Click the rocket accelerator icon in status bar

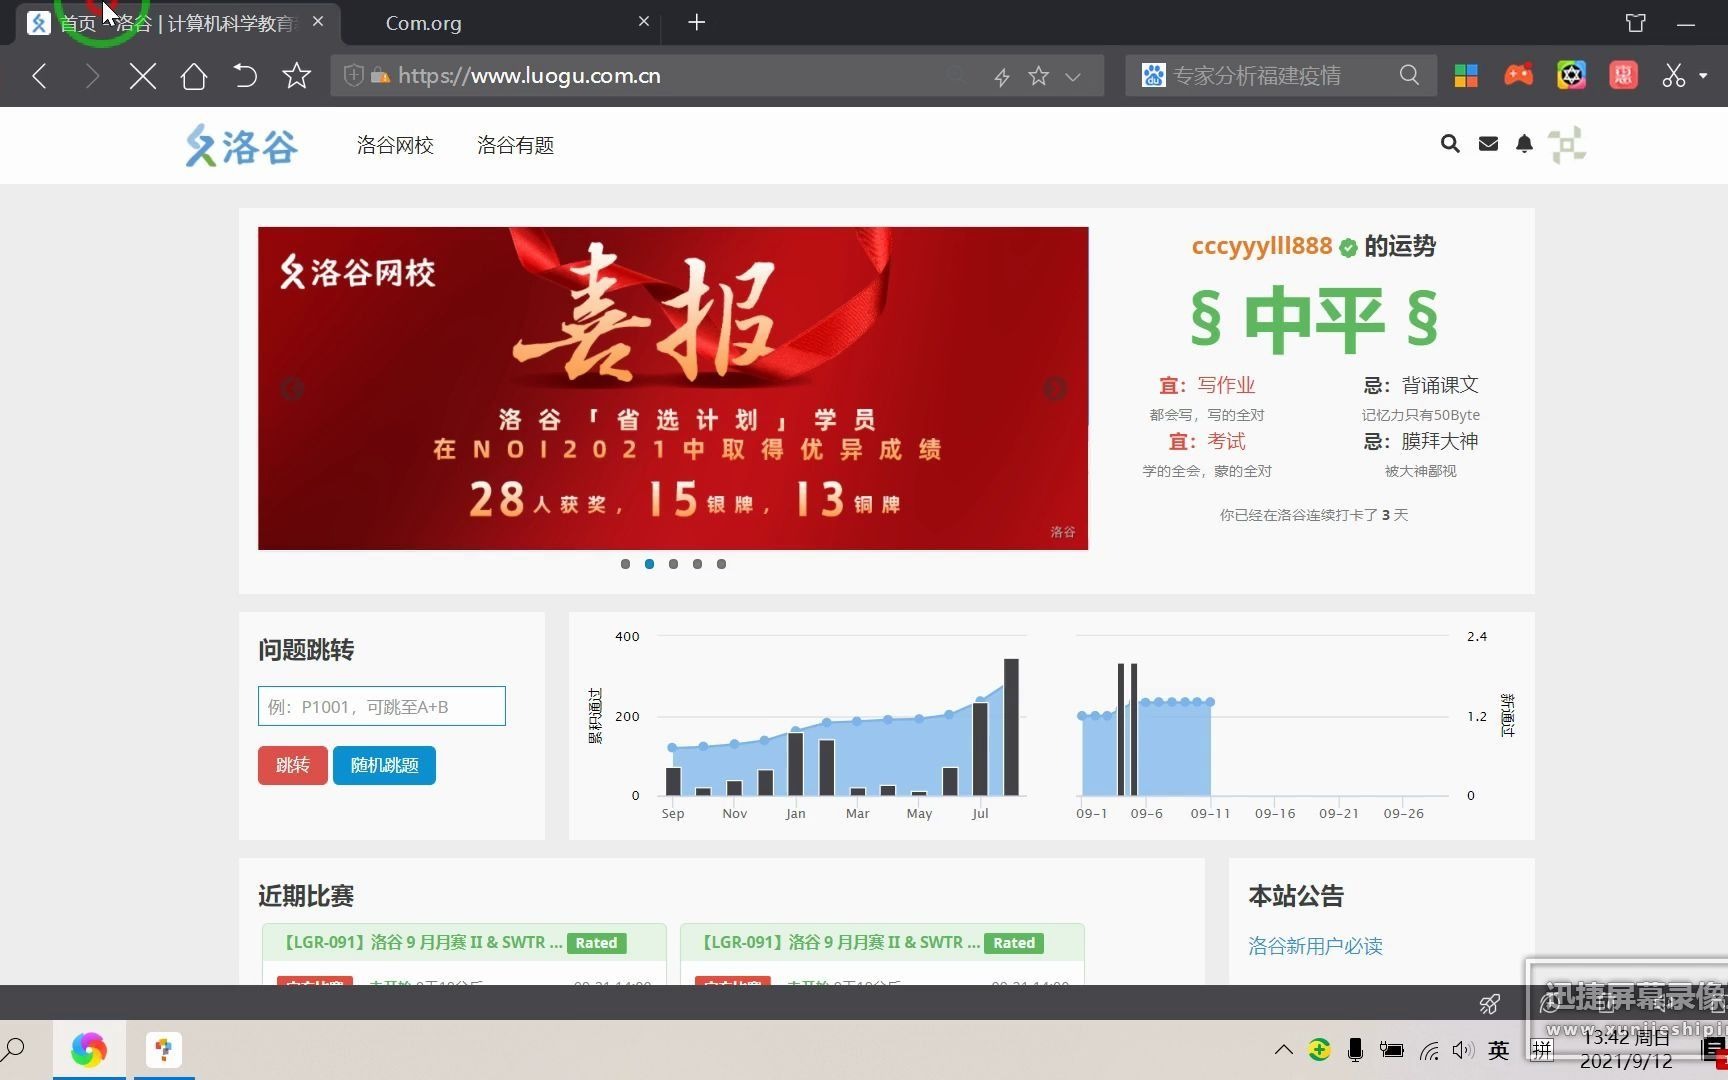click(1489, 1003)
